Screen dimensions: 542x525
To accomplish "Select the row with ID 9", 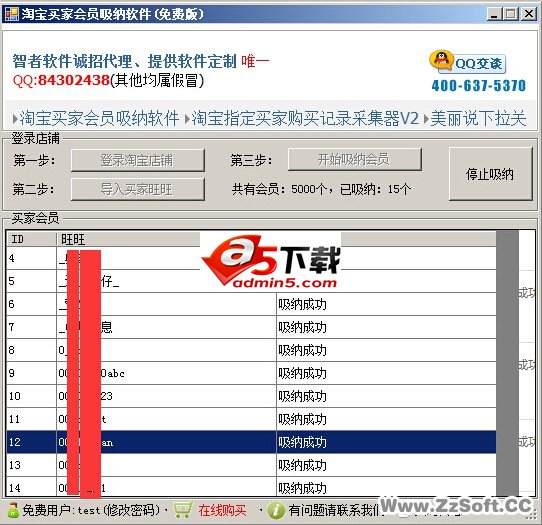I will 251,373.
